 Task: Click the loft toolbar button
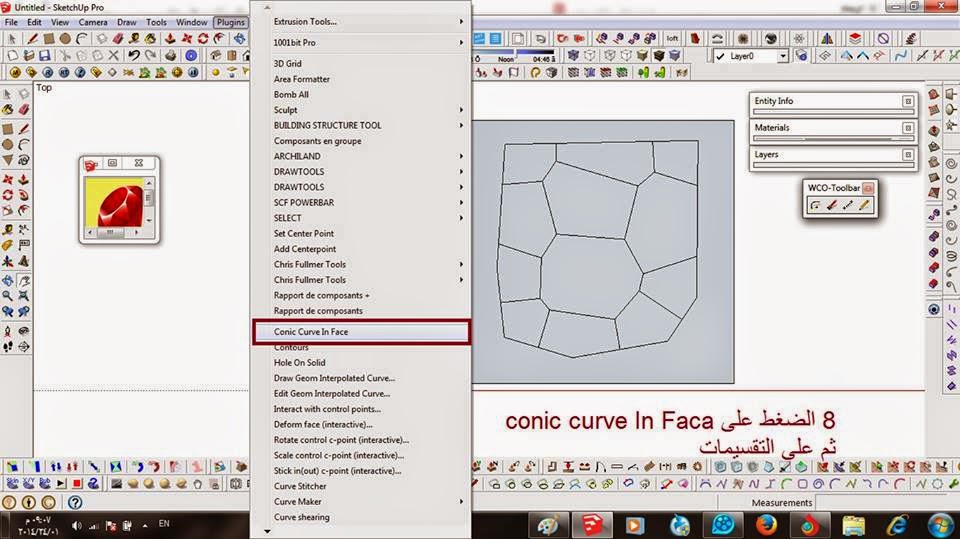tap(672, 38)
